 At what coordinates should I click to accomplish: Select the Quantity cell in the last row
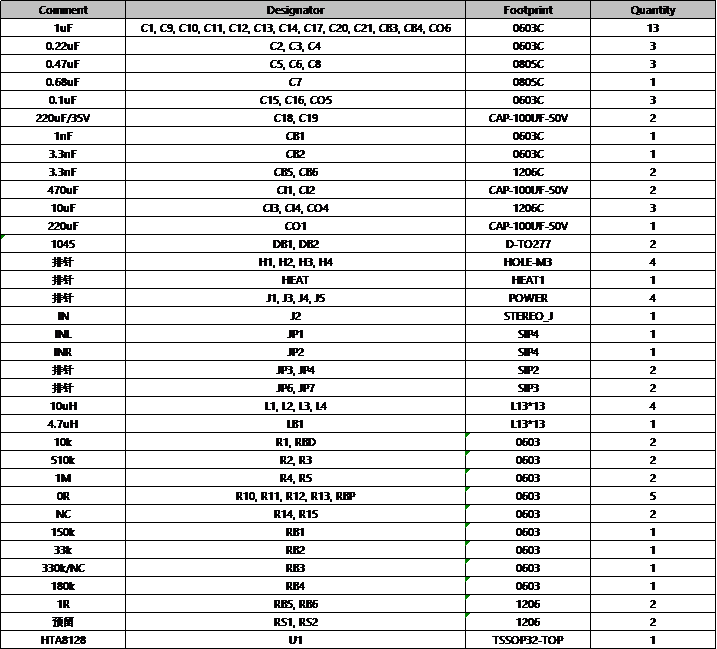652,639
